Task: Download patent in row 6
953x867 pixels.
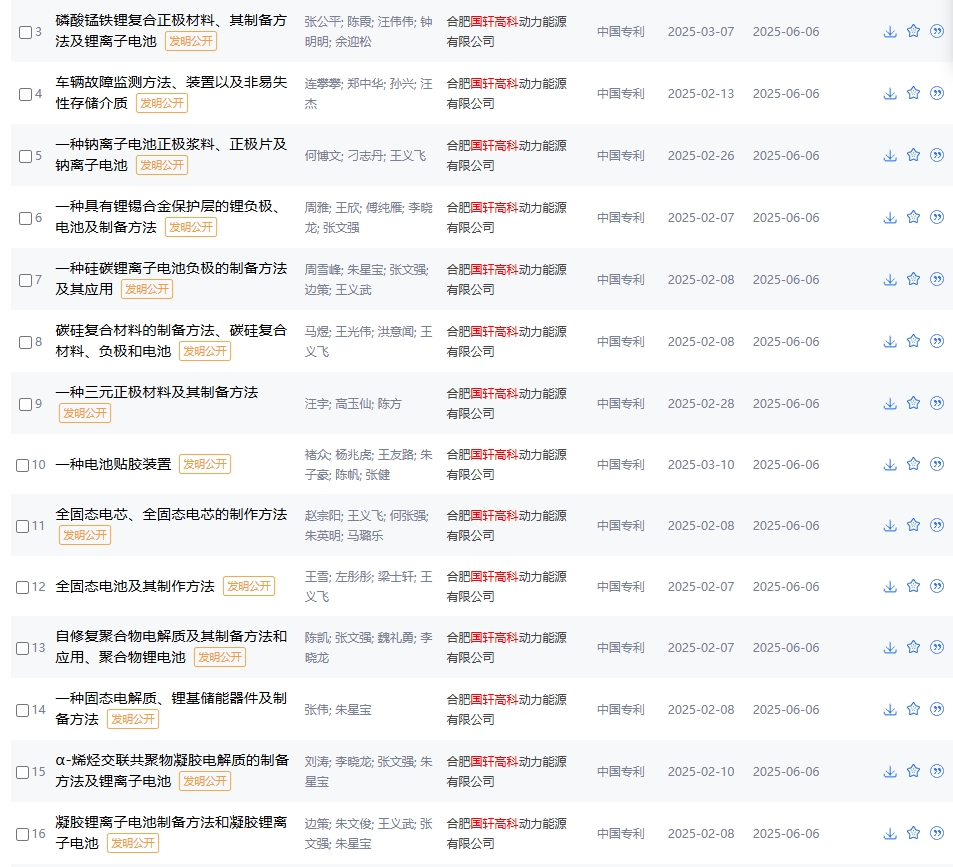Action: pos(890,218)
